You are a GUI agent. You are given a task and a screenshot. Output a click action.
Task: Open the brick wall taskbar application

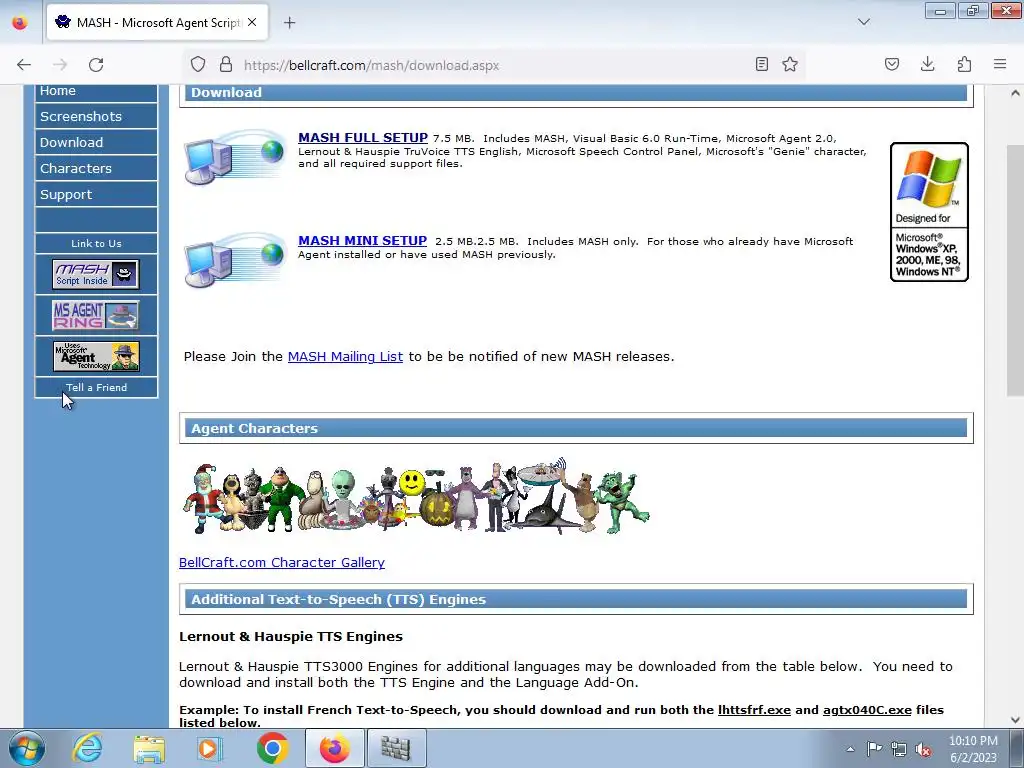(396, 748)
